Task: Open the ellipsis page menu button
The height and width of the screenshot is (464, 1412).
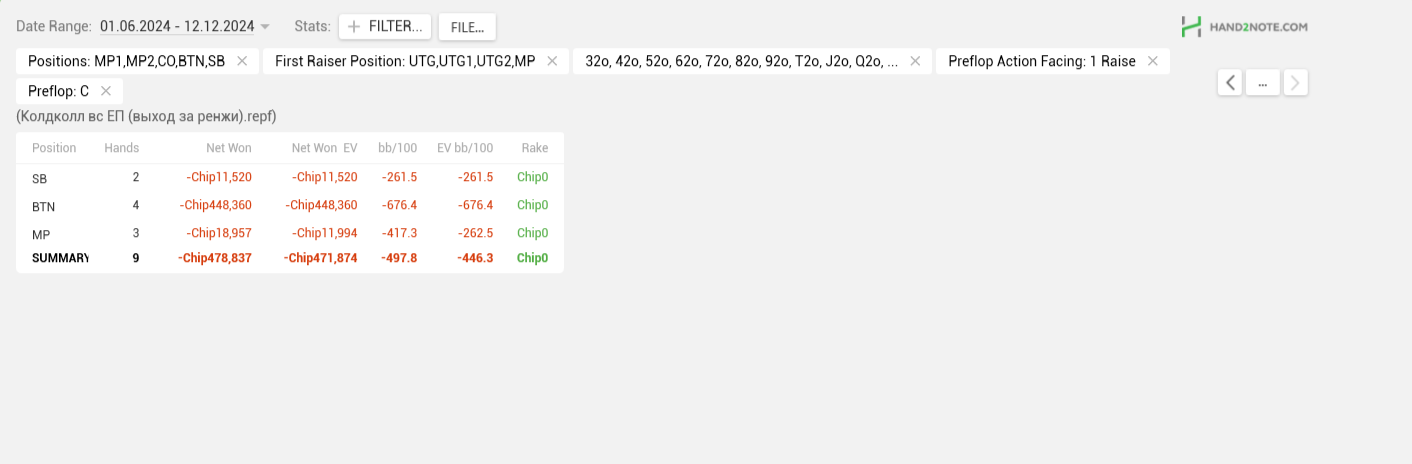Action: tap(1263, 83)
